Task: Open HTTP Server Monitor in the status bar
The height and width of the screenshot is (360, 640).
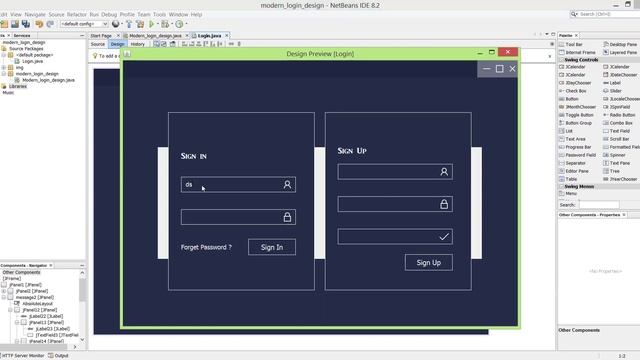Action: click(22, 356)
